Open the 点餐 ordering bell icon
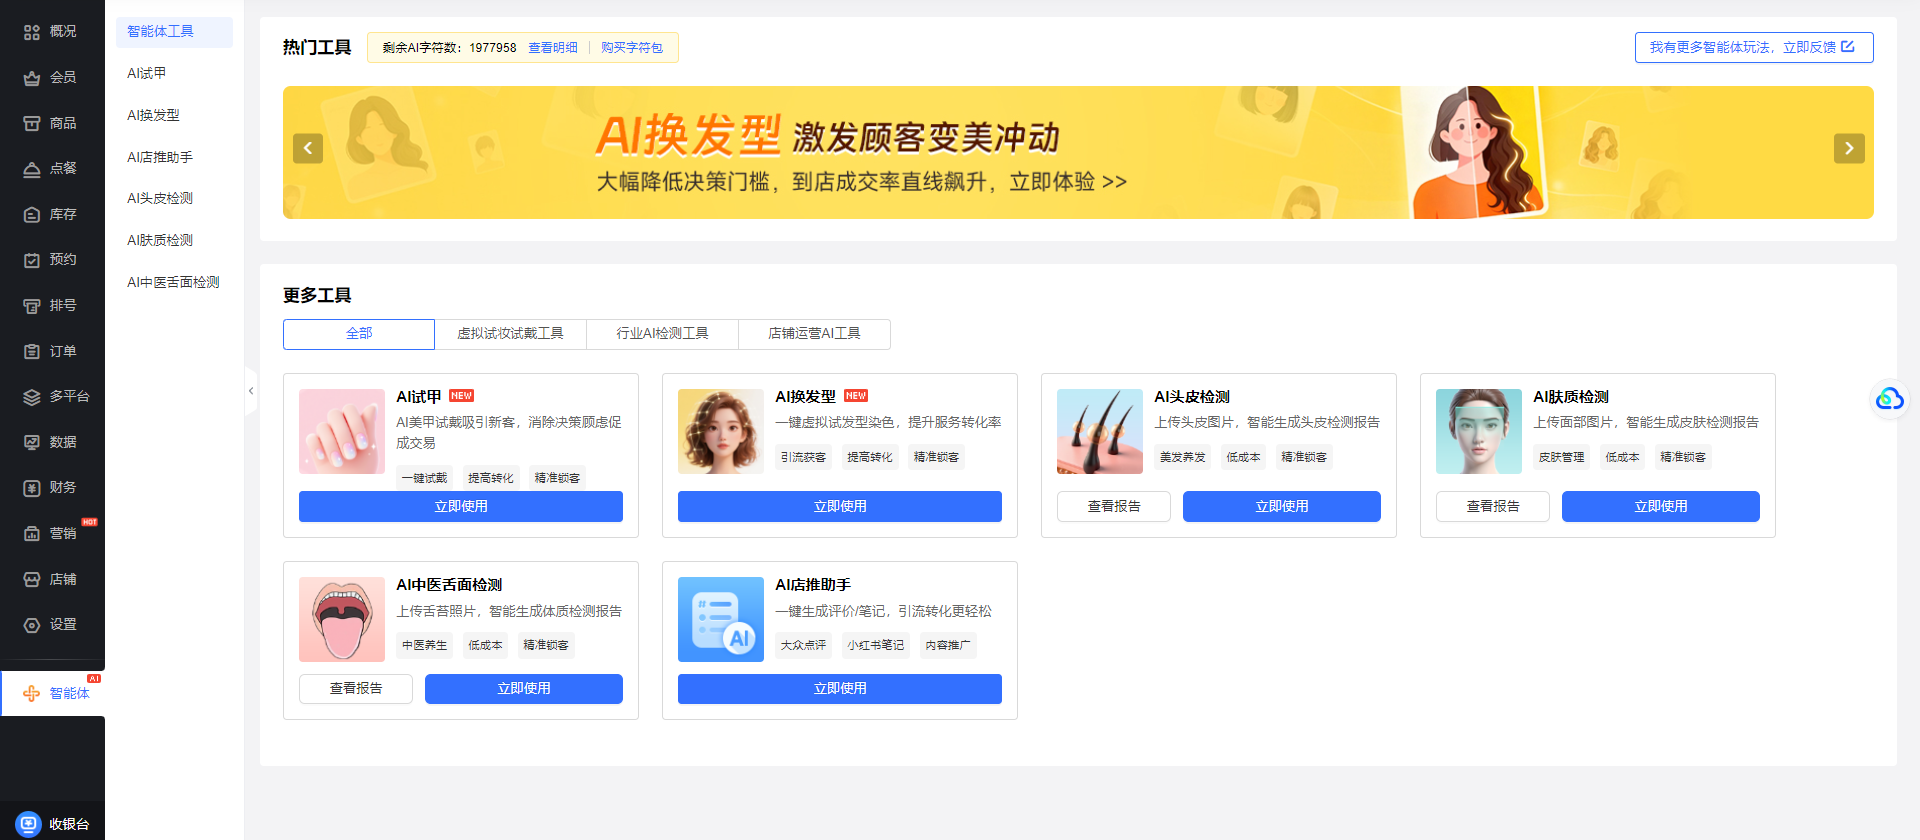The width and height of the screenshot is (1920, 840). tap(32, 169)
